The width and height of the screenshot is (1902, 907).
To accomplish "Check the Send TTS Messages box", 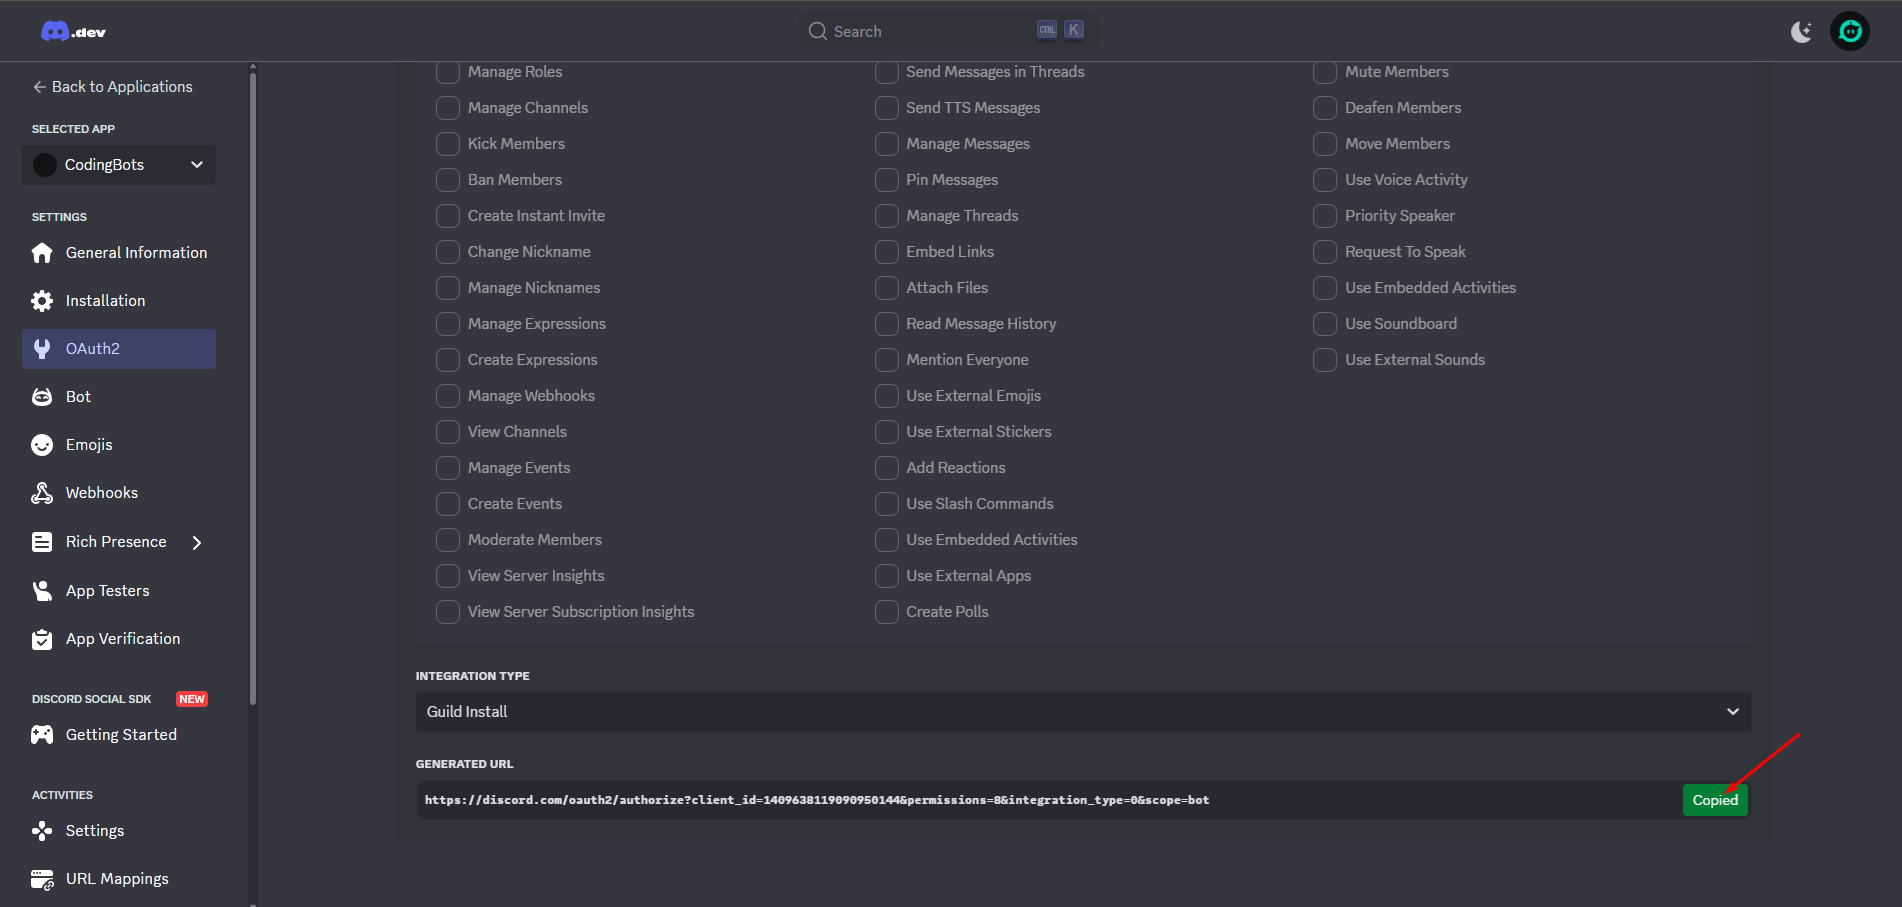I will tap(887, 108).
